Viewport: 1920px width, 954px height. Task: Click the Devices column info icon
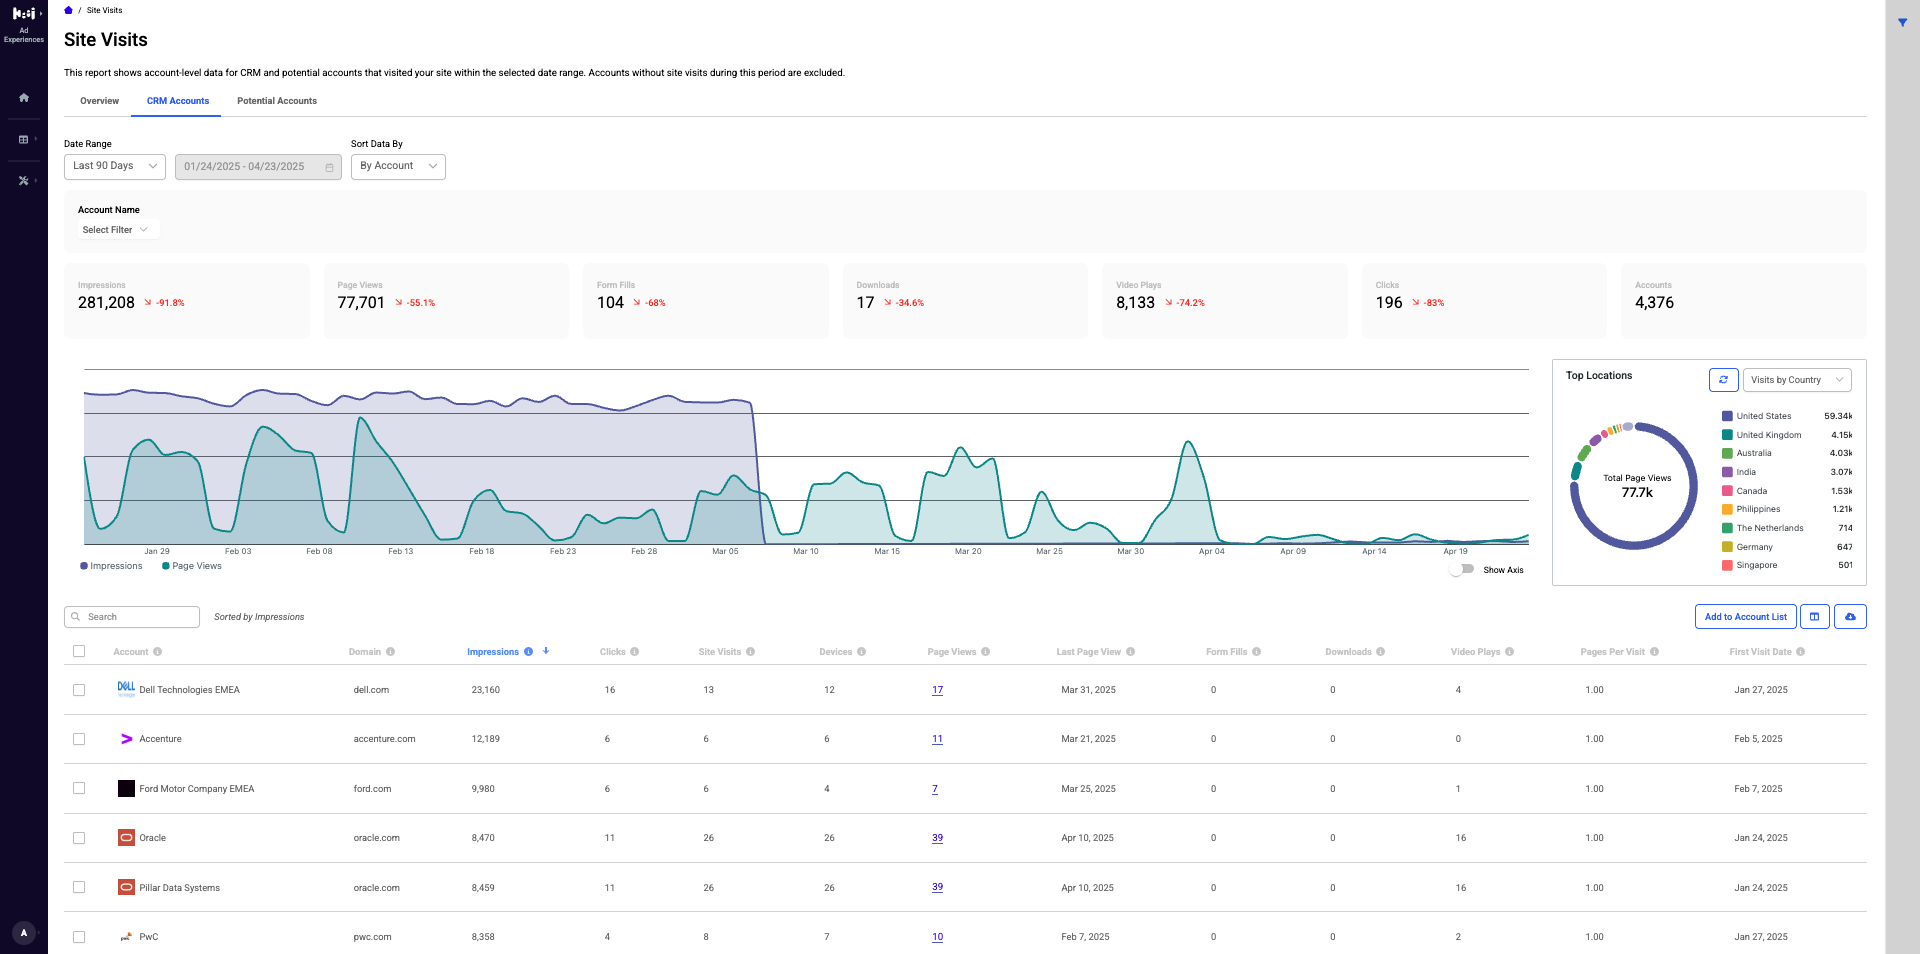click(x=861, y=652)
